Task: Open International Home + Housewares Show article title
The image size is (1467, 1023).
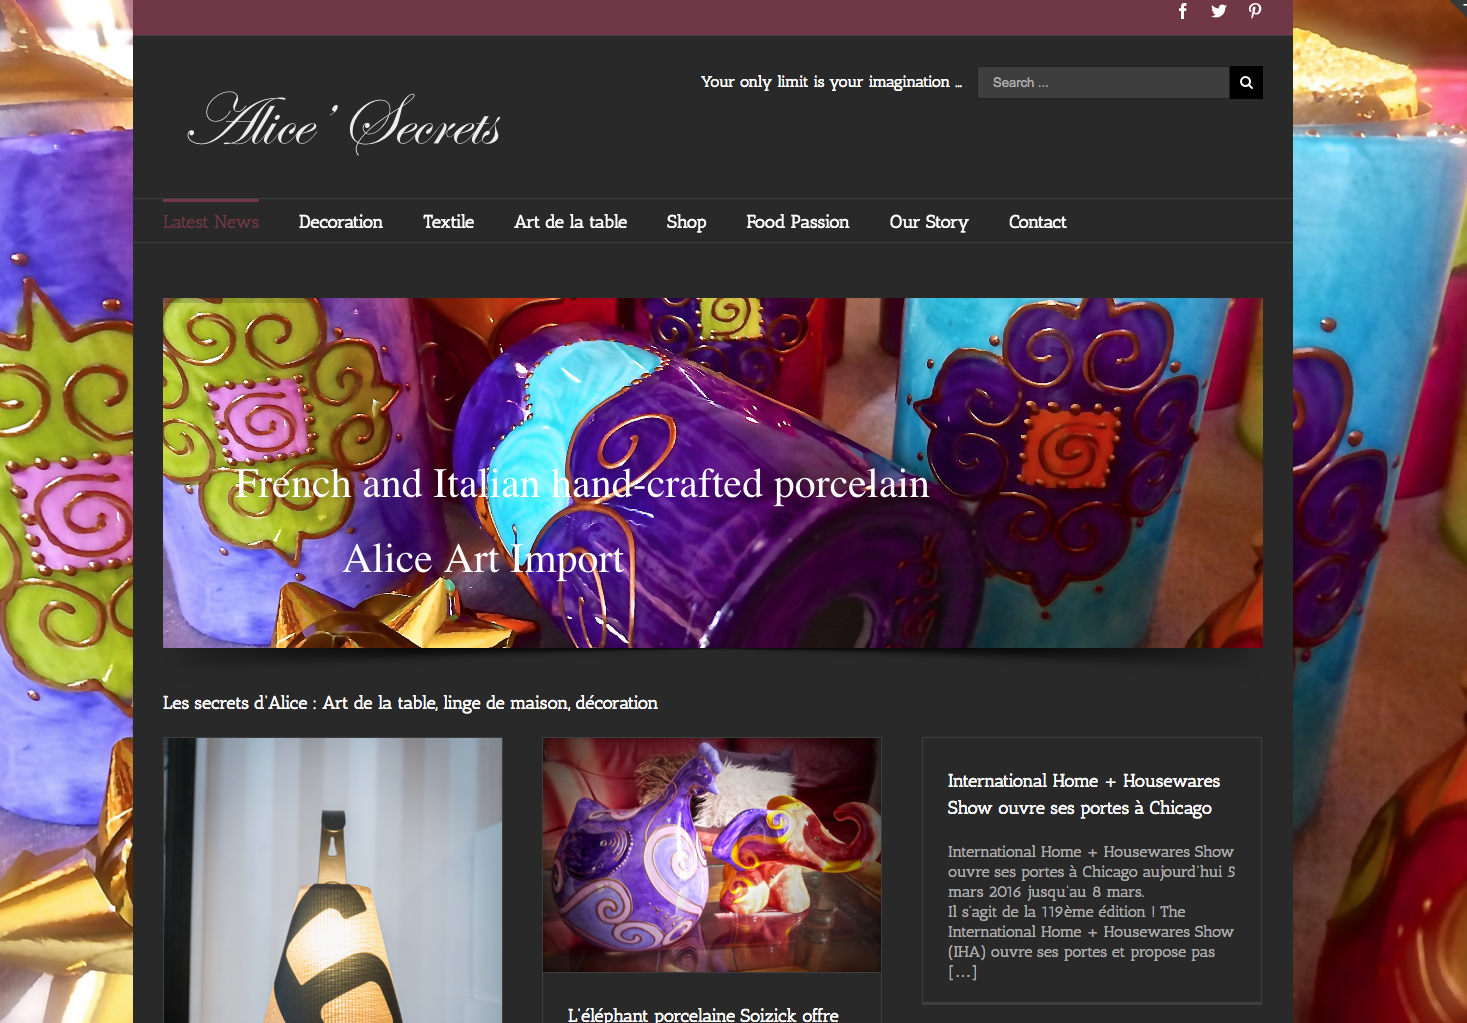Action: 1084,794
